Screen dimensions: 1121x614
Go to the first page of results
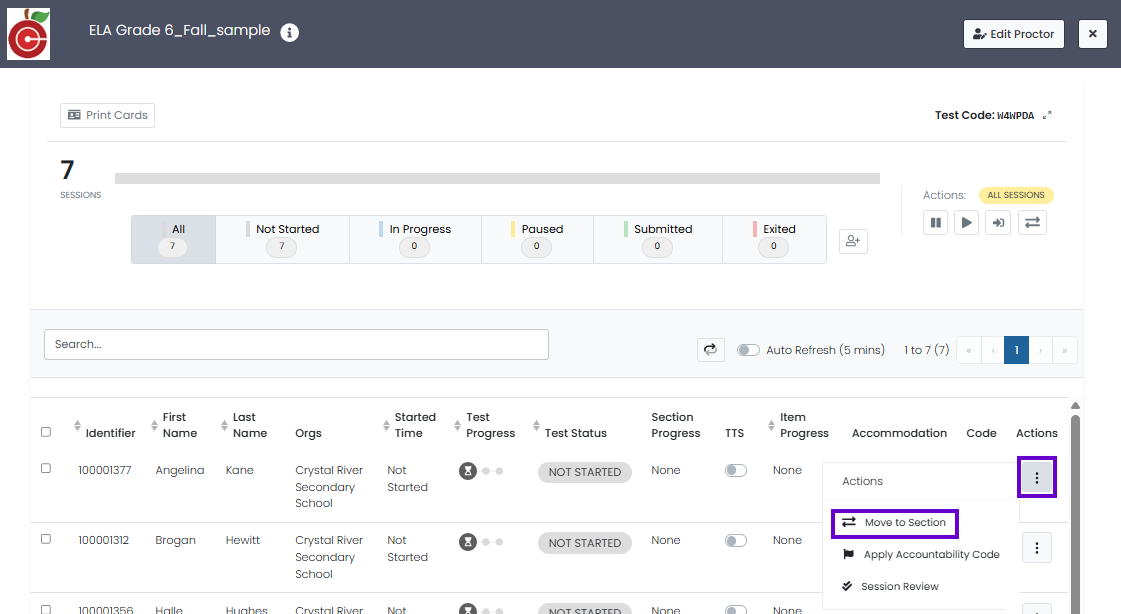point(969,350)
